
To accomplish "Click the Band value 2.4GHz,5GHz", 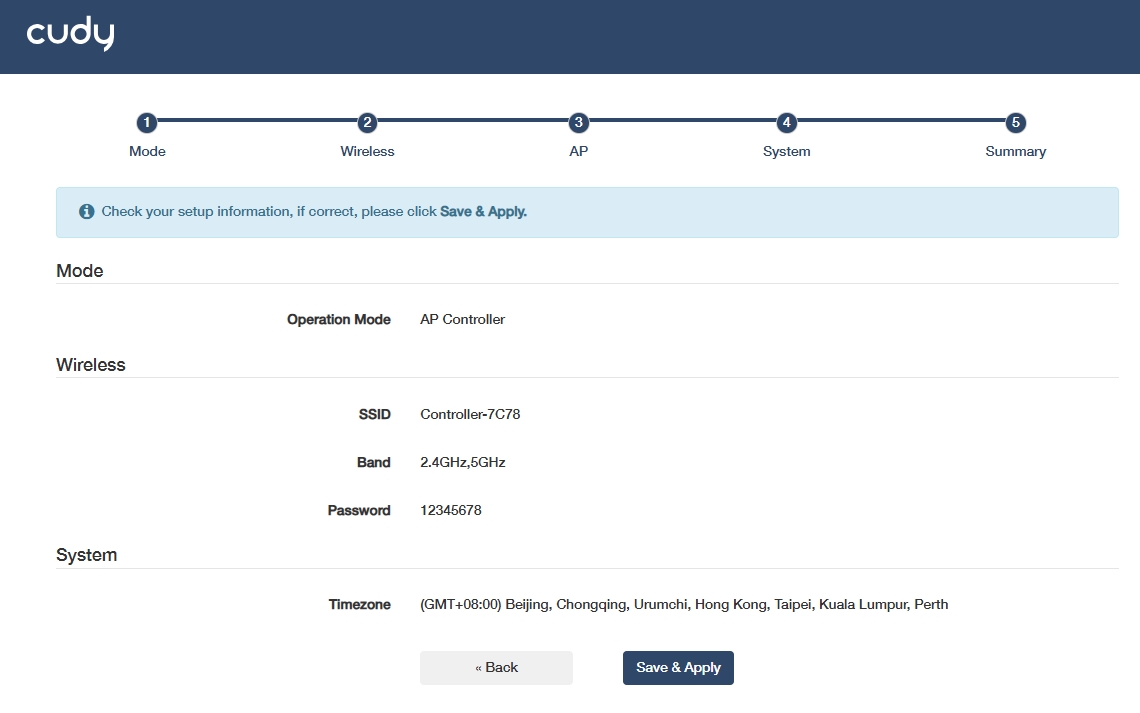I will pos(462,462).
